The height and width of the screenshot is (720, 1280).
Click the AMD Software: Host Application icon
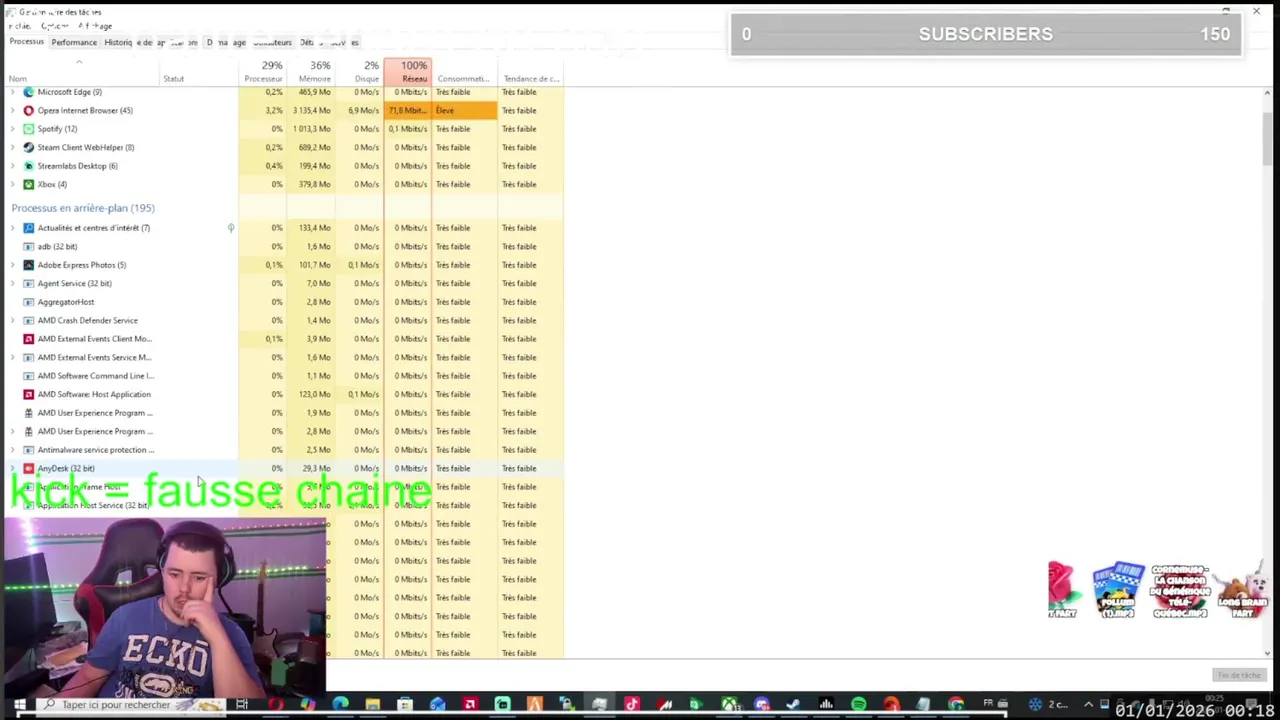pyautogui.click(x=28, y=394)
